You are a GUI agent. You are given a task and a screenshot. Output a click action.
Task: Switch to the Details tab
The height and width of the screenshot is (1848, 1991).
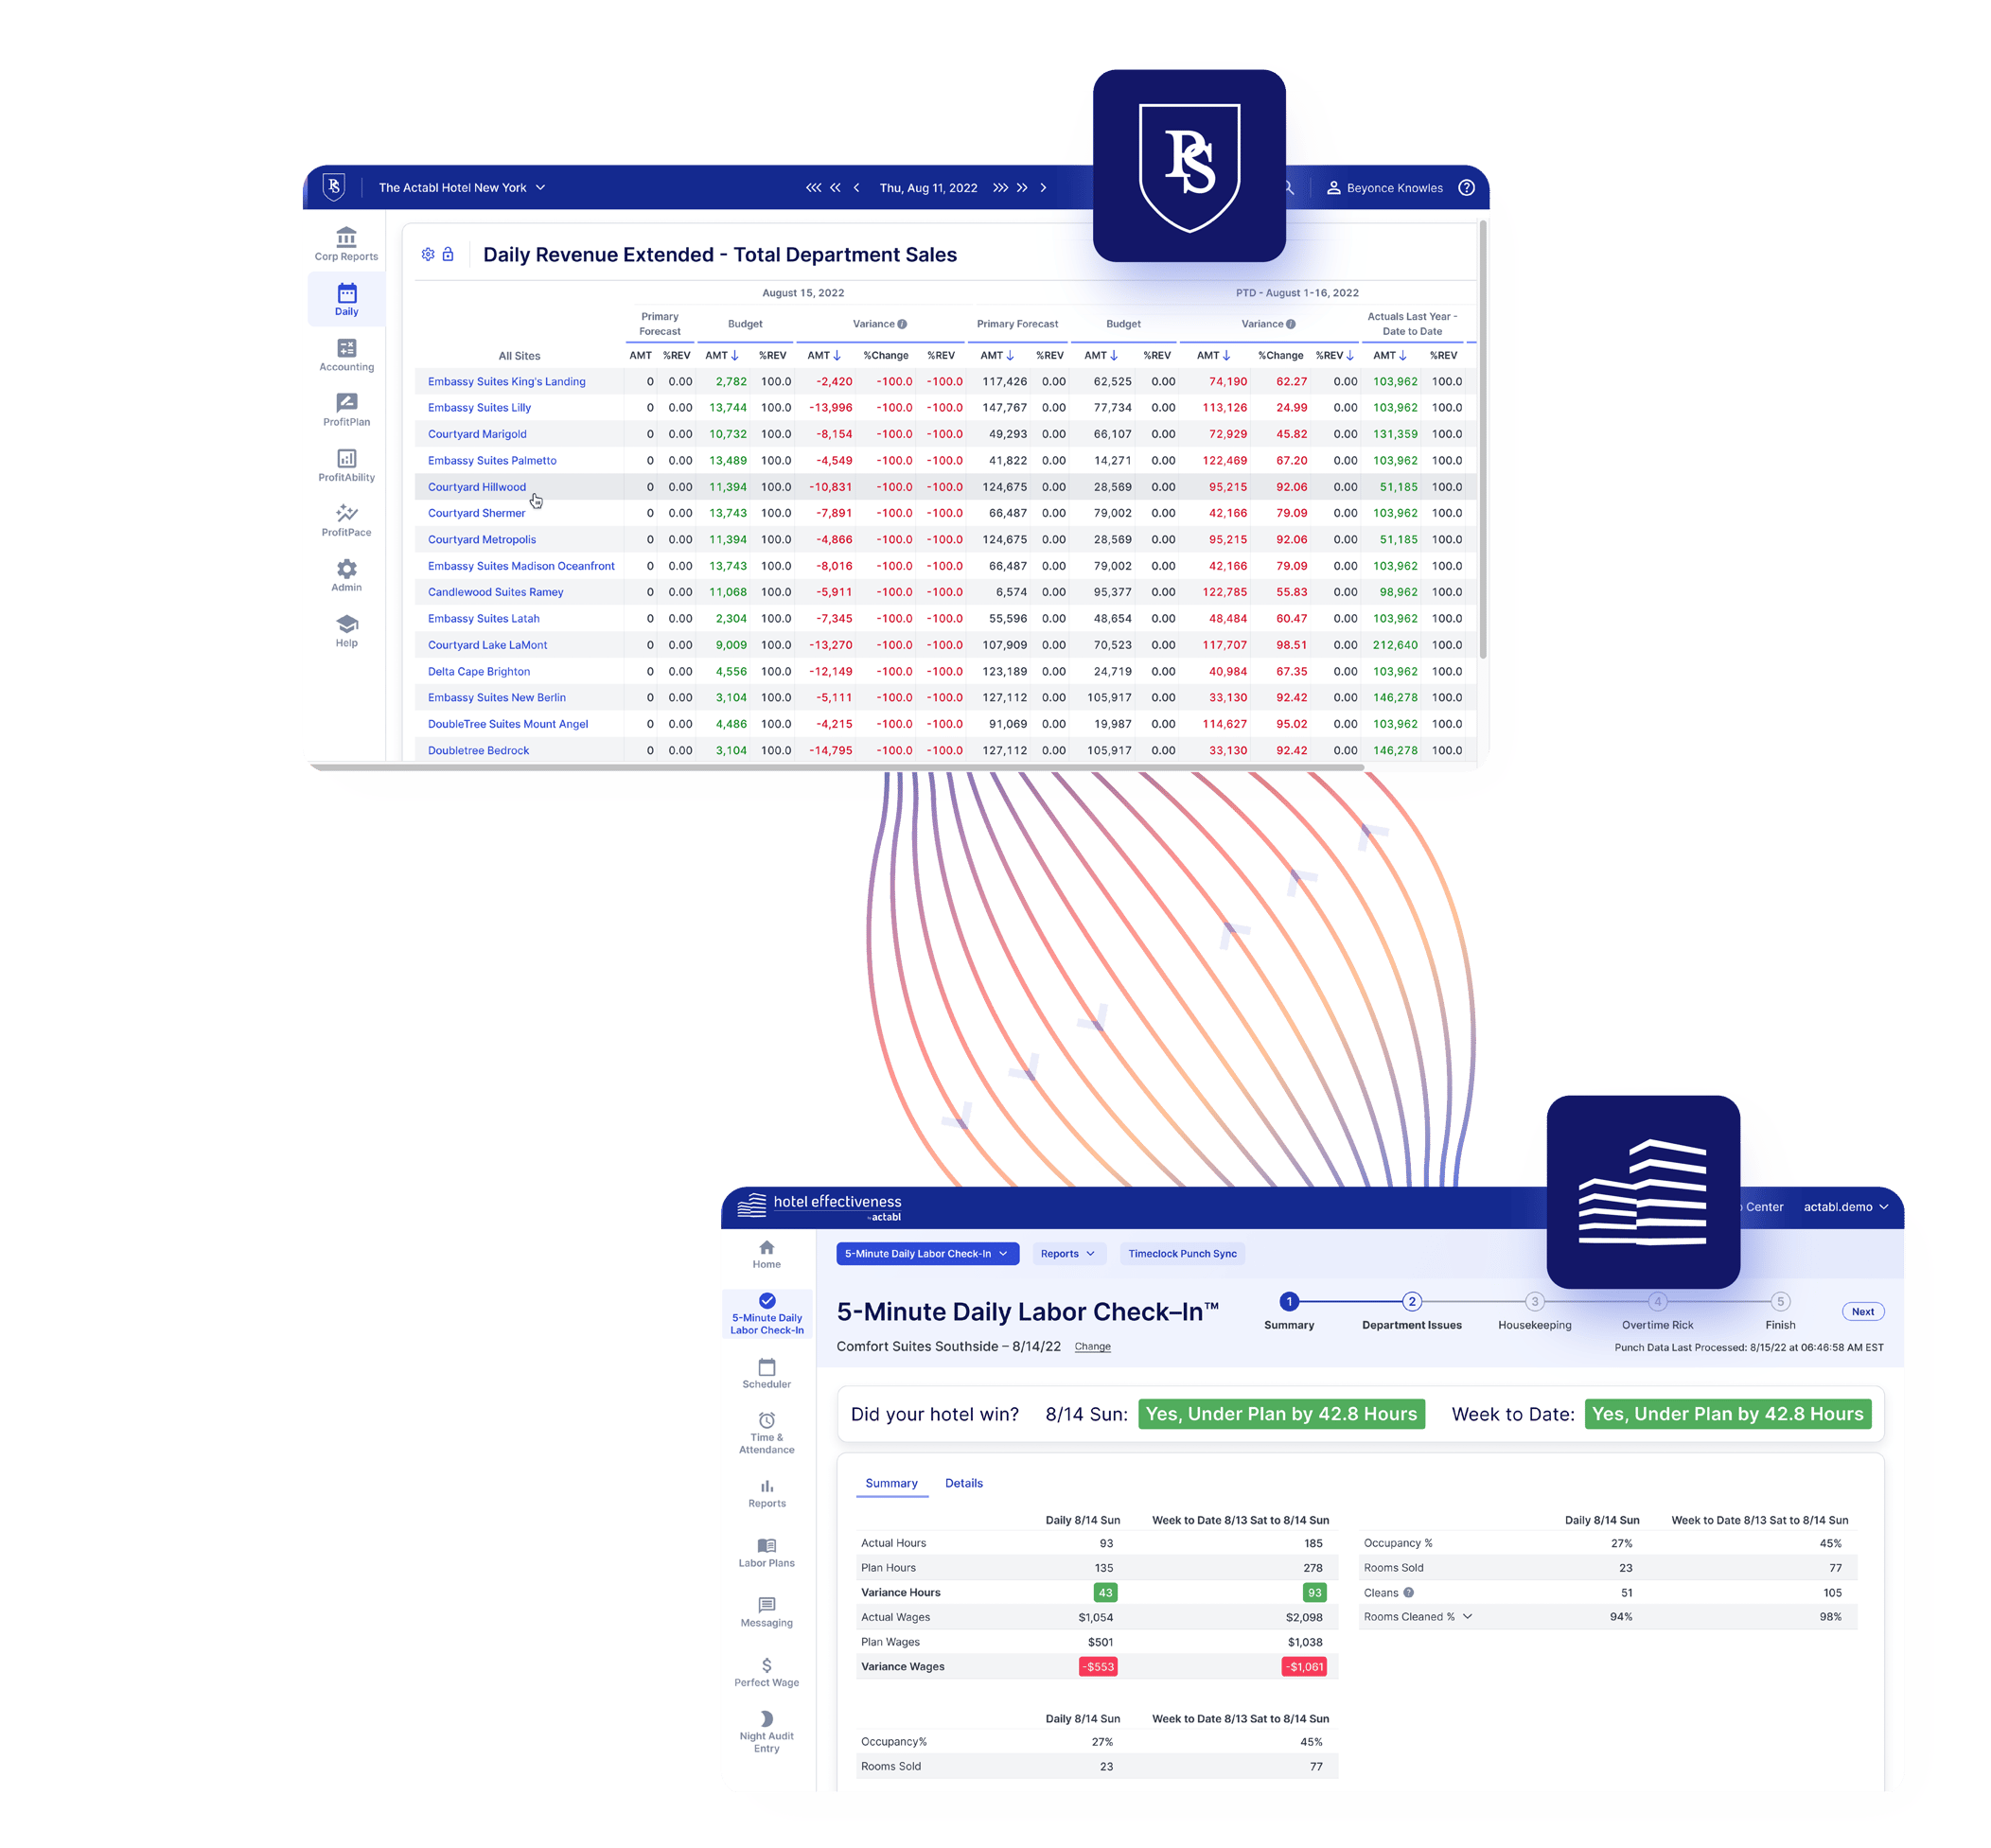coord(963,1483)
